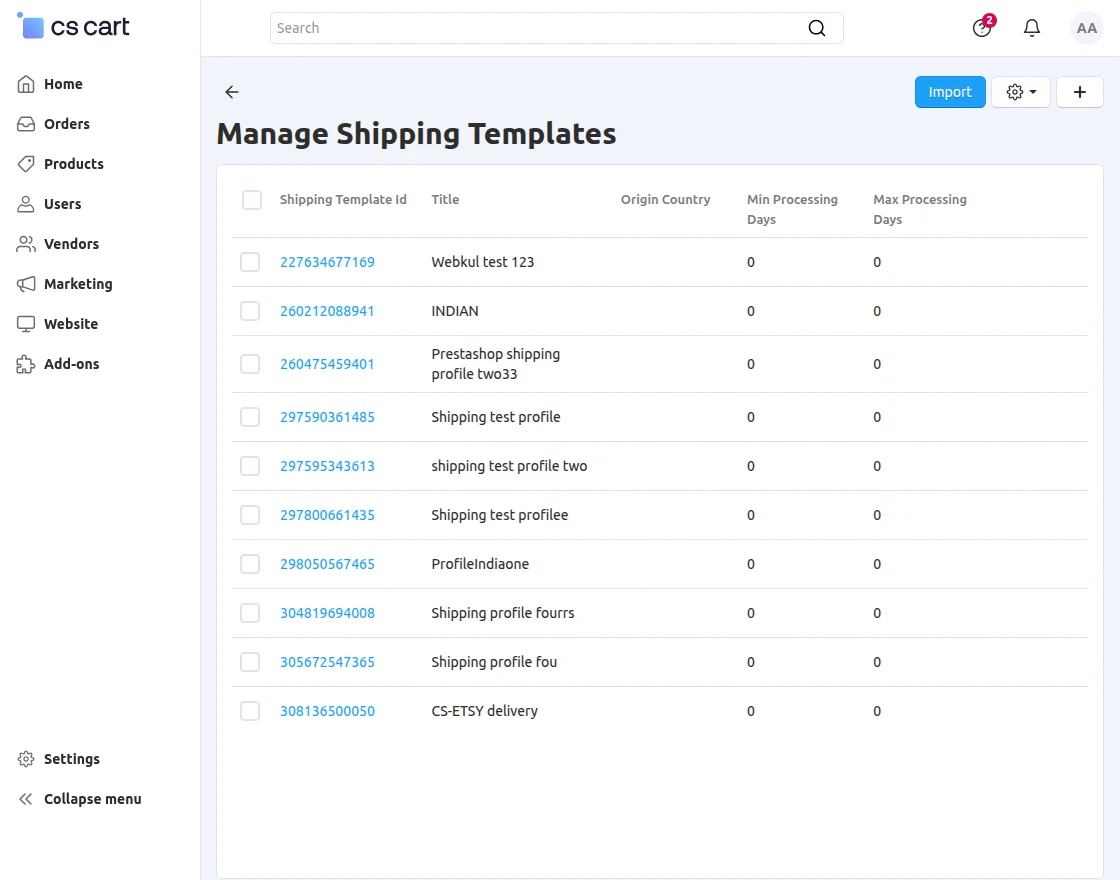Open template 308136500050
The width and height of the screenshot is (1120, 880).
click(x=327, y=711)
